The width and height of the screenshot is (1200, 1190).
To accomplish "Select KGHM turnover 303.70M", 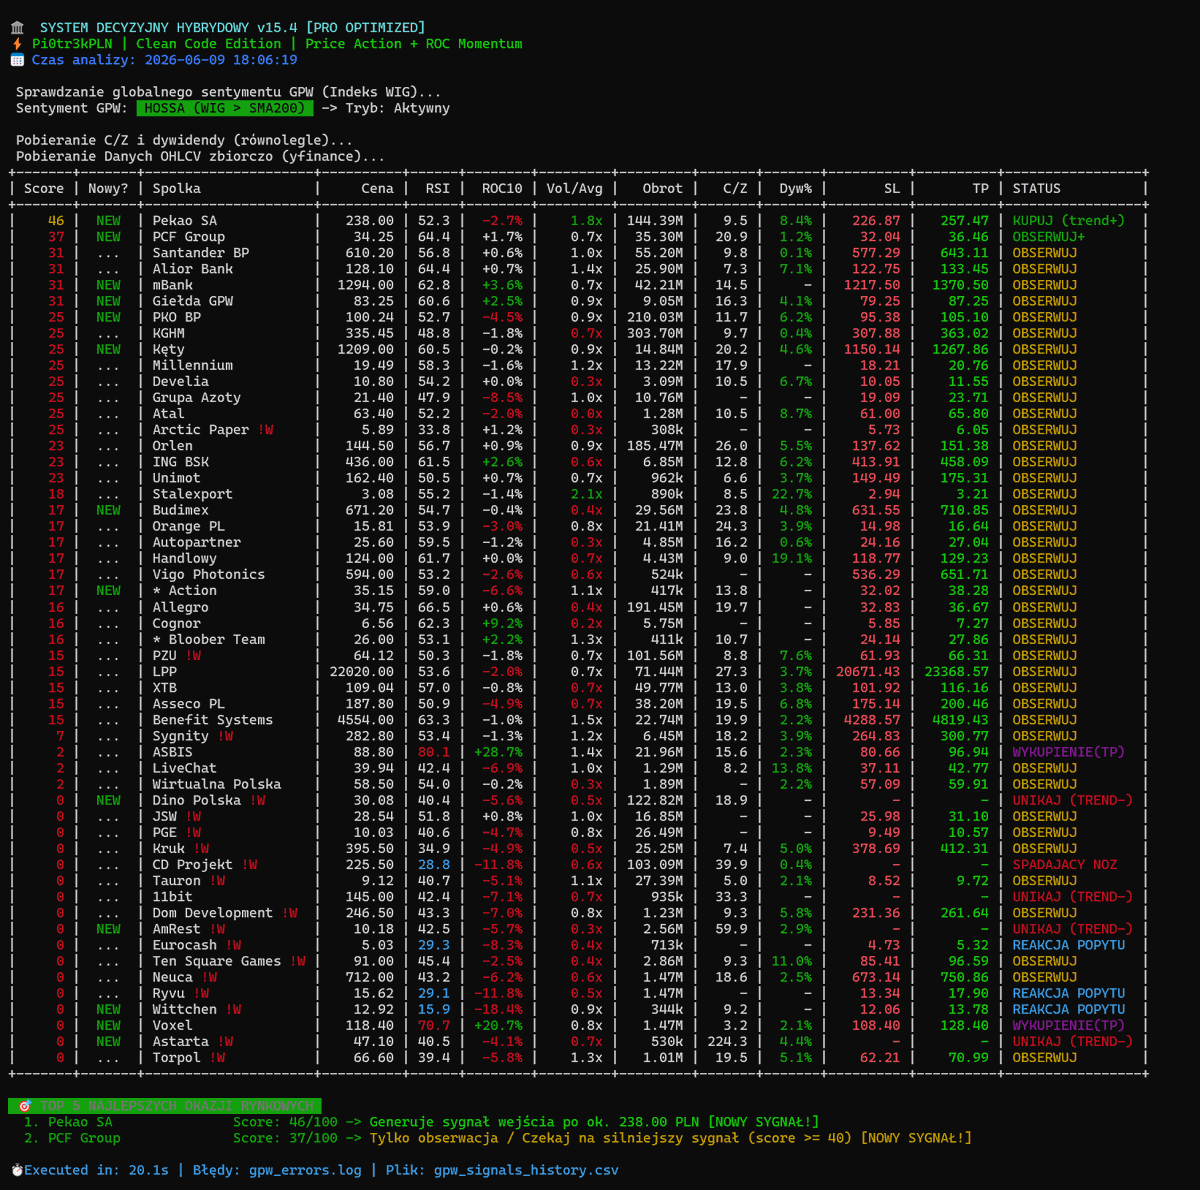I will click(x=655, y=333).
